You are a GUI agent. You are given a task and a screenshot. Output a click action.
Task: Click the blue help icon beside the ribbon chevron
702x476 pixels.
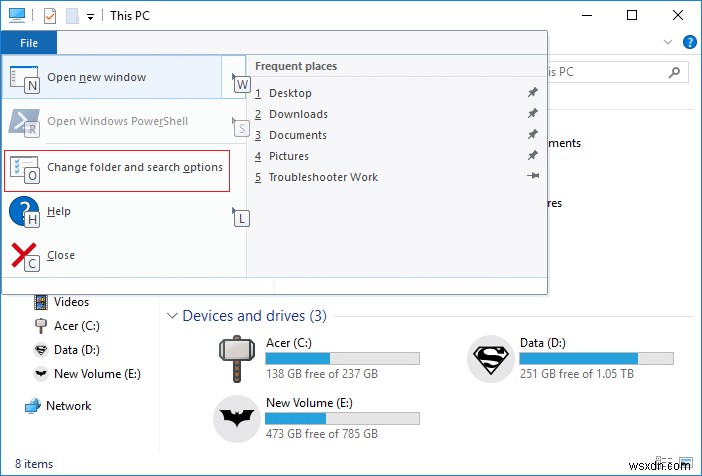[689, 42]
